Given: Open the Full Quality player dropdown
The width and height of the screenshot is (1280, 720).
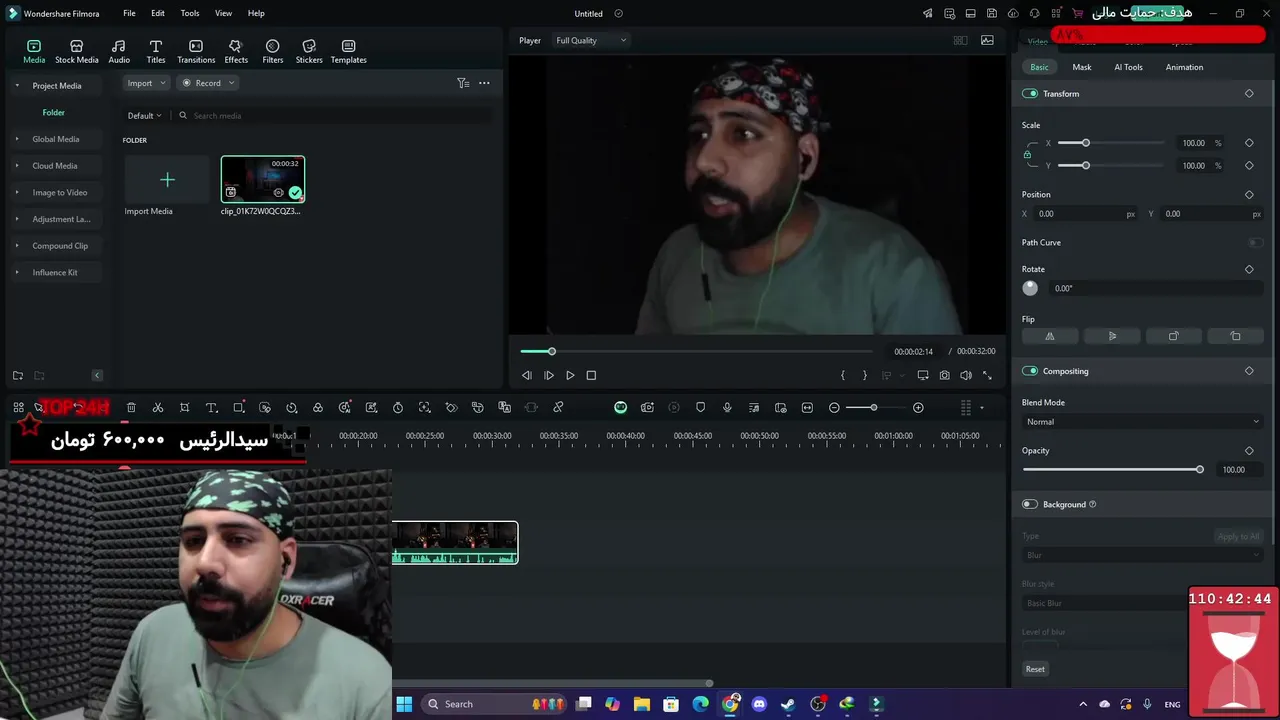Looking at the screenshot, I should (x=591, y=41).
